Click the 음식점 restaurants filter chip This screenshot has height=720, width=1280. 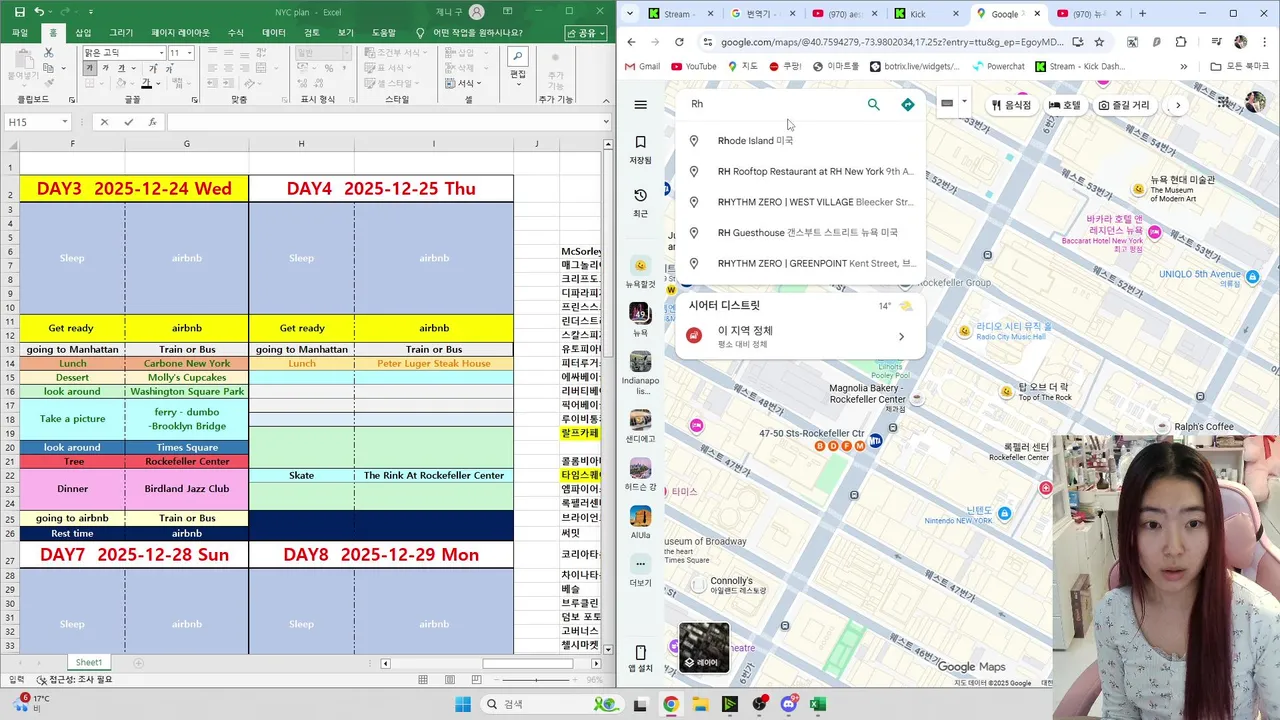[x=1011, y=105]
